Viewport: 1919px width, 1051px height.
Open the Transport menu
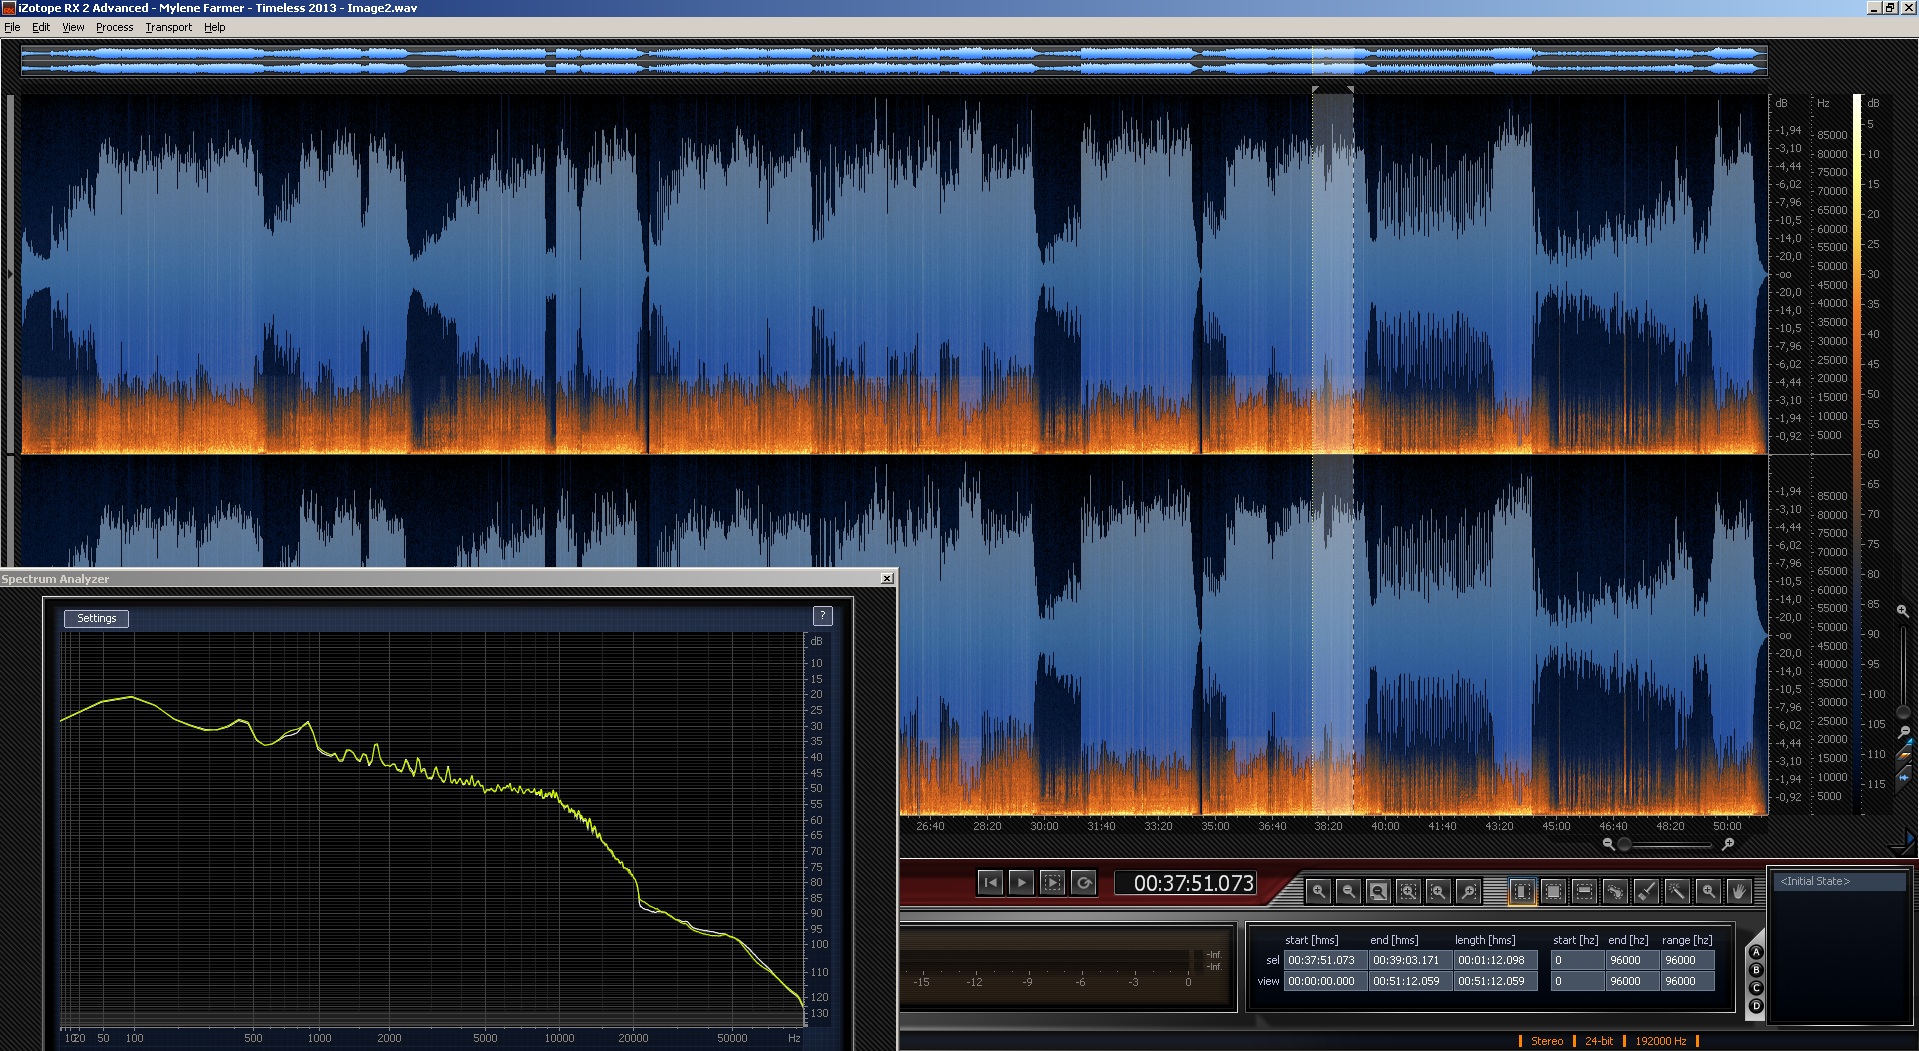(168, 27)
